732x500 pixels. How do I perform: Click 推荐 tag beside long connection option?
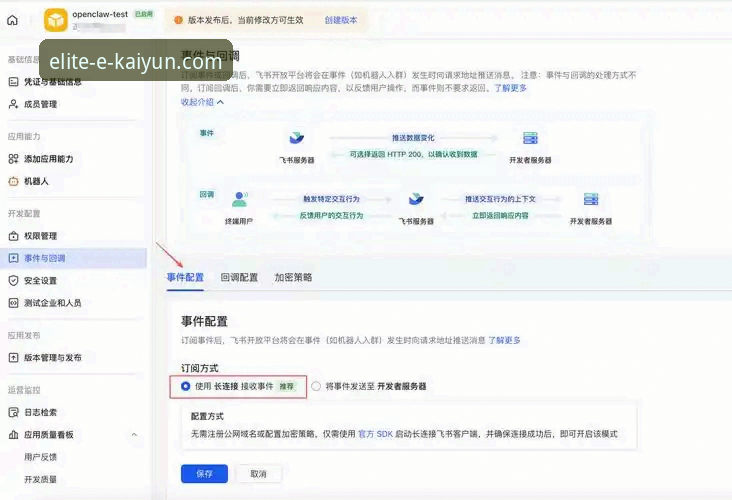point(287,386)
